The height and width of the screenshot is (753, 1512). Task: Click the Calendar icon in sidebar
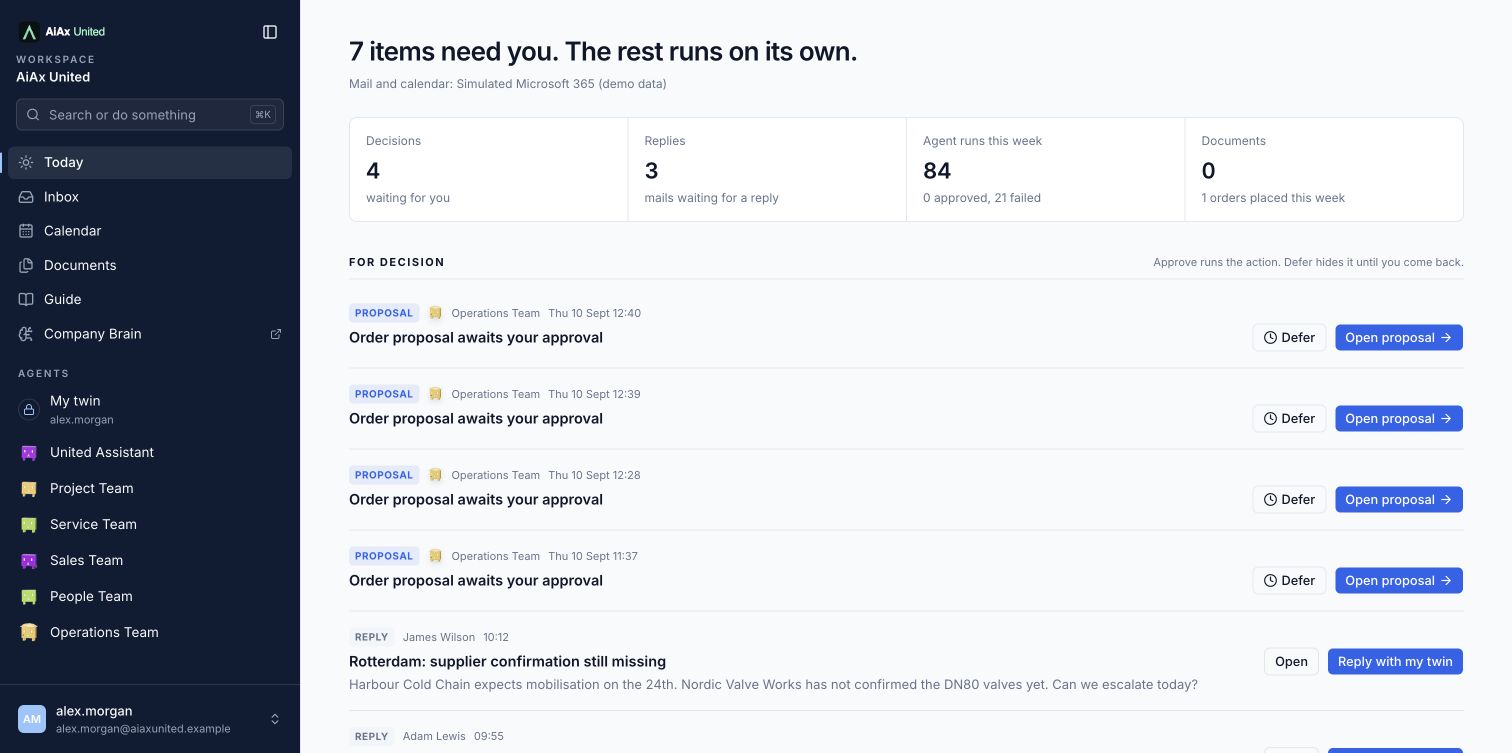point(26,231)
